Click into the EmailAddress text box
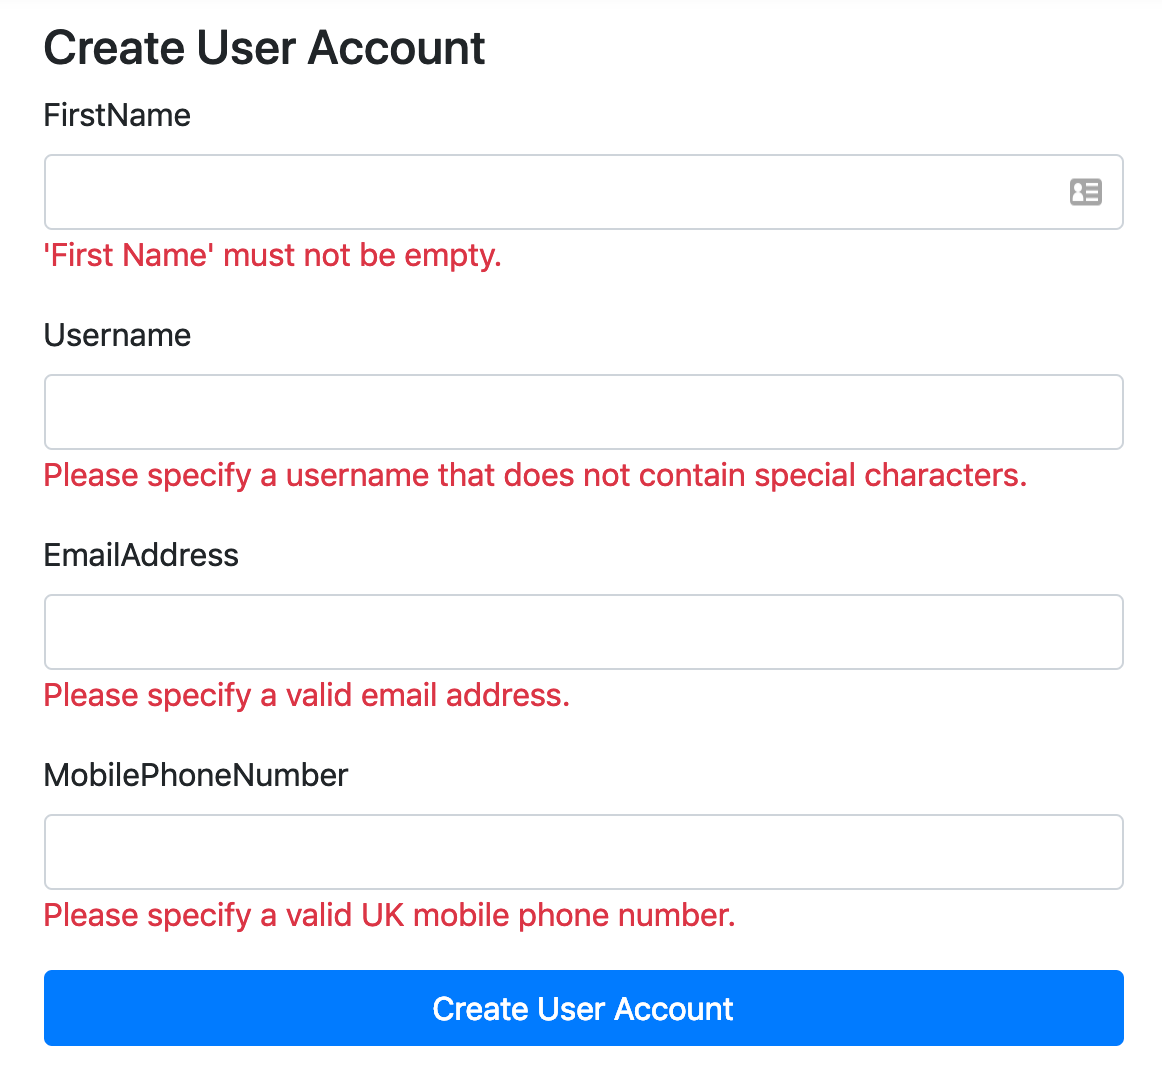Screen dimensions: 1162x1086 pyautogui.click(x=584, y=632)
